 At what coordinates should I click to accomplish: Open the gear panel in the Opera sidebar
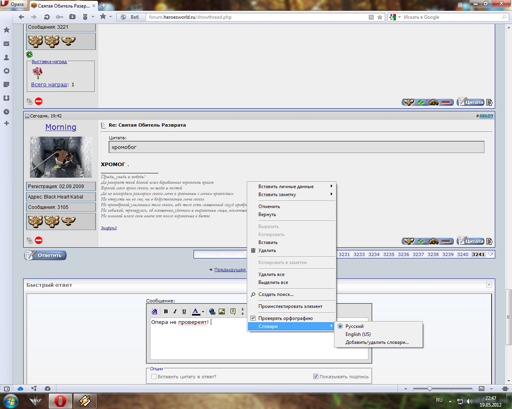tap(6, 71)
